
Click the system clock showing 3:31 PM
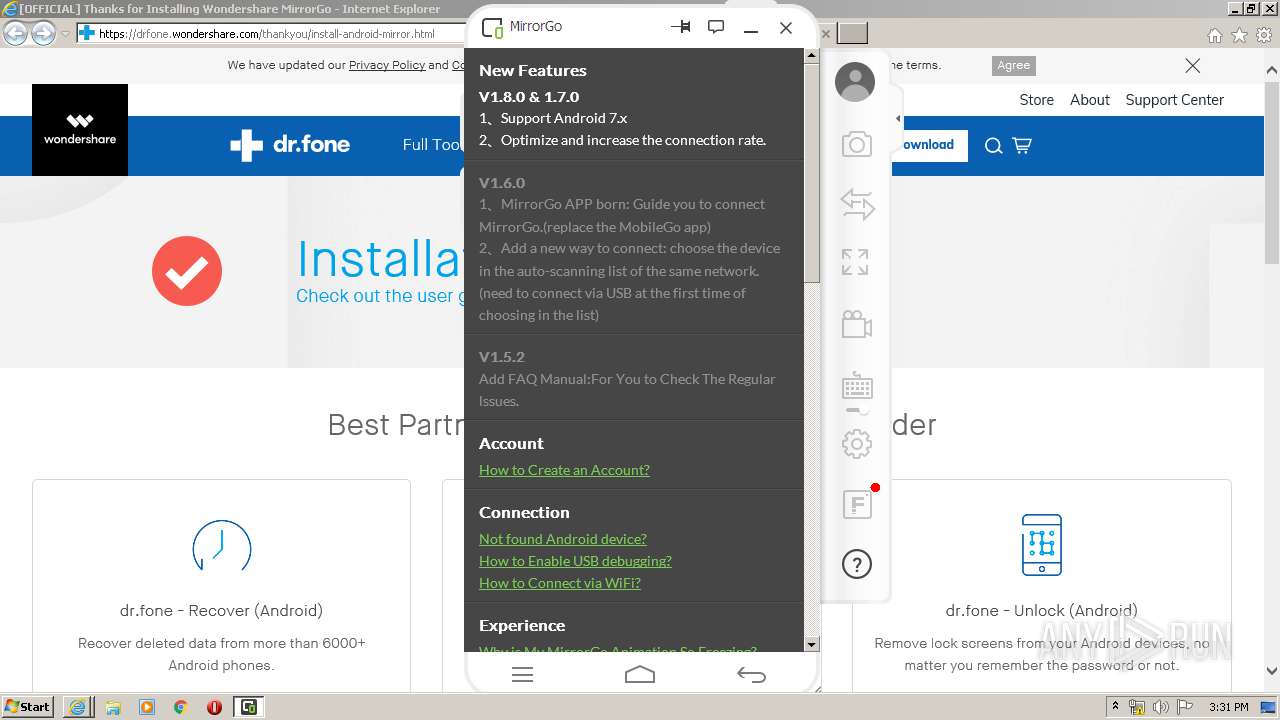click(1228, 707)
